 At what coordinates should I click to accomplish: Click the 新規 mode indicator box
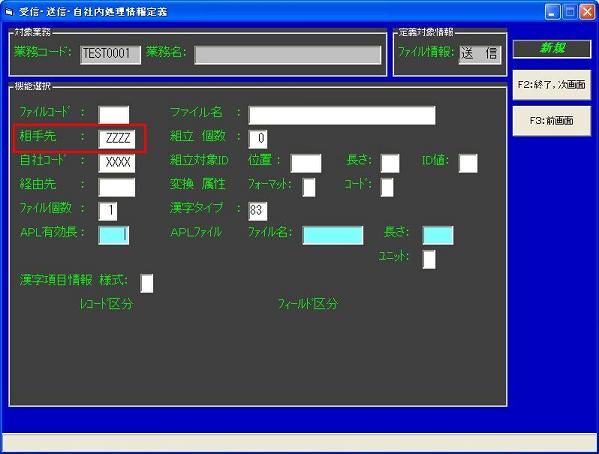point(552,49)
